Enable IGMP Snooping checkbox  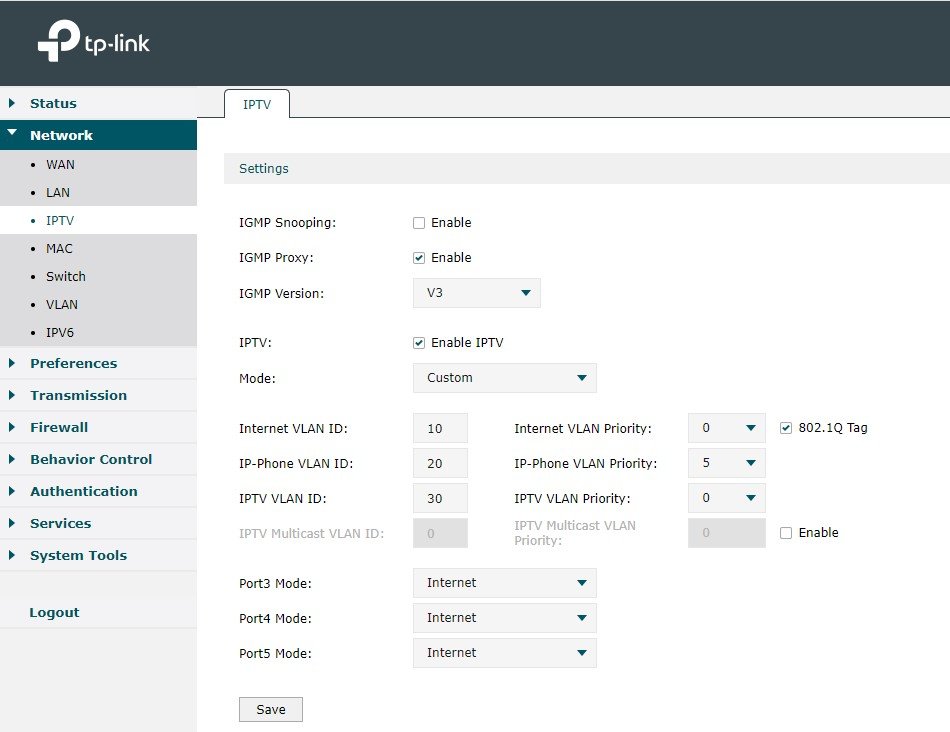419,223
